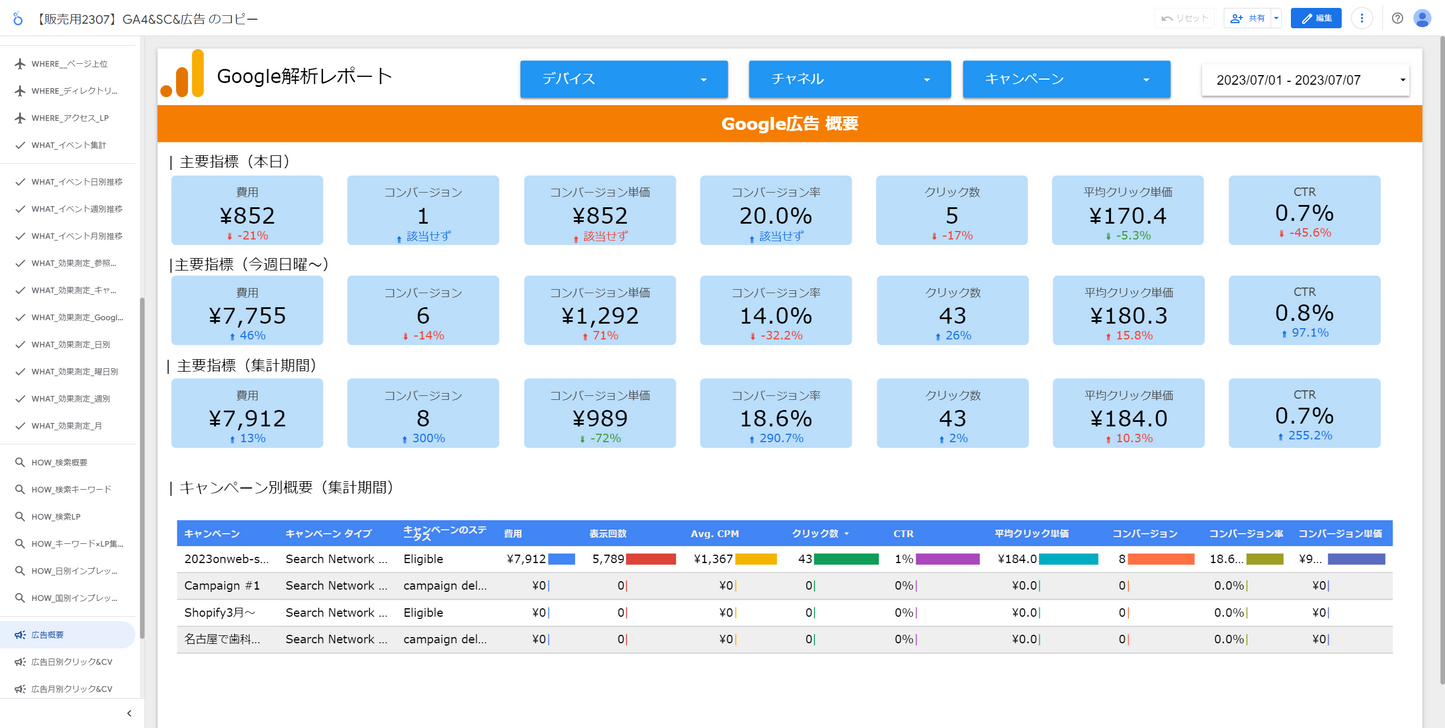Expand the share options arrow next to 共有
This screenshot has width=1445, height=728.
click(1276, 18)
